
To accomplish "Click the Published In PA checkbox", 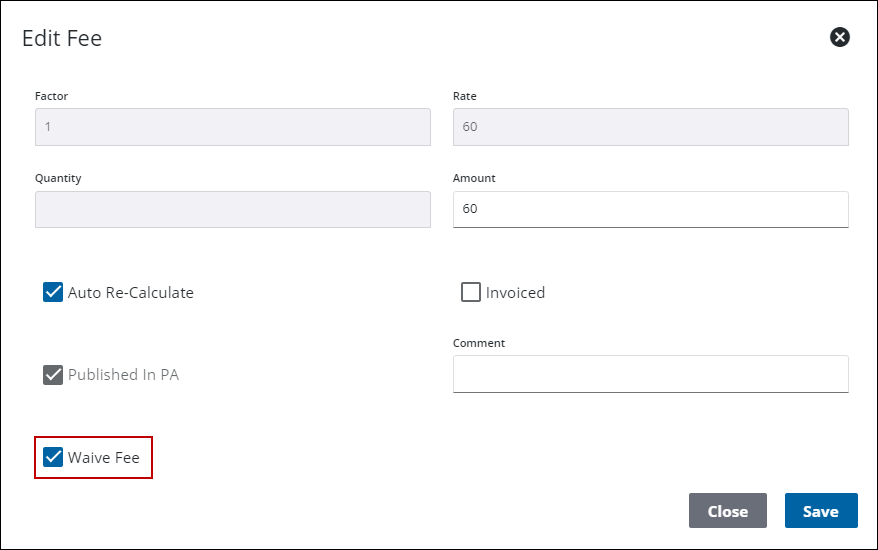I will [53, 375].
